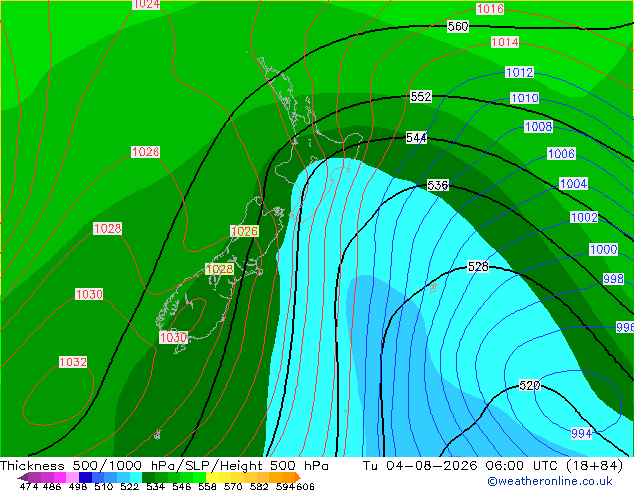Click the 1026 label with white background

[146, 152]
